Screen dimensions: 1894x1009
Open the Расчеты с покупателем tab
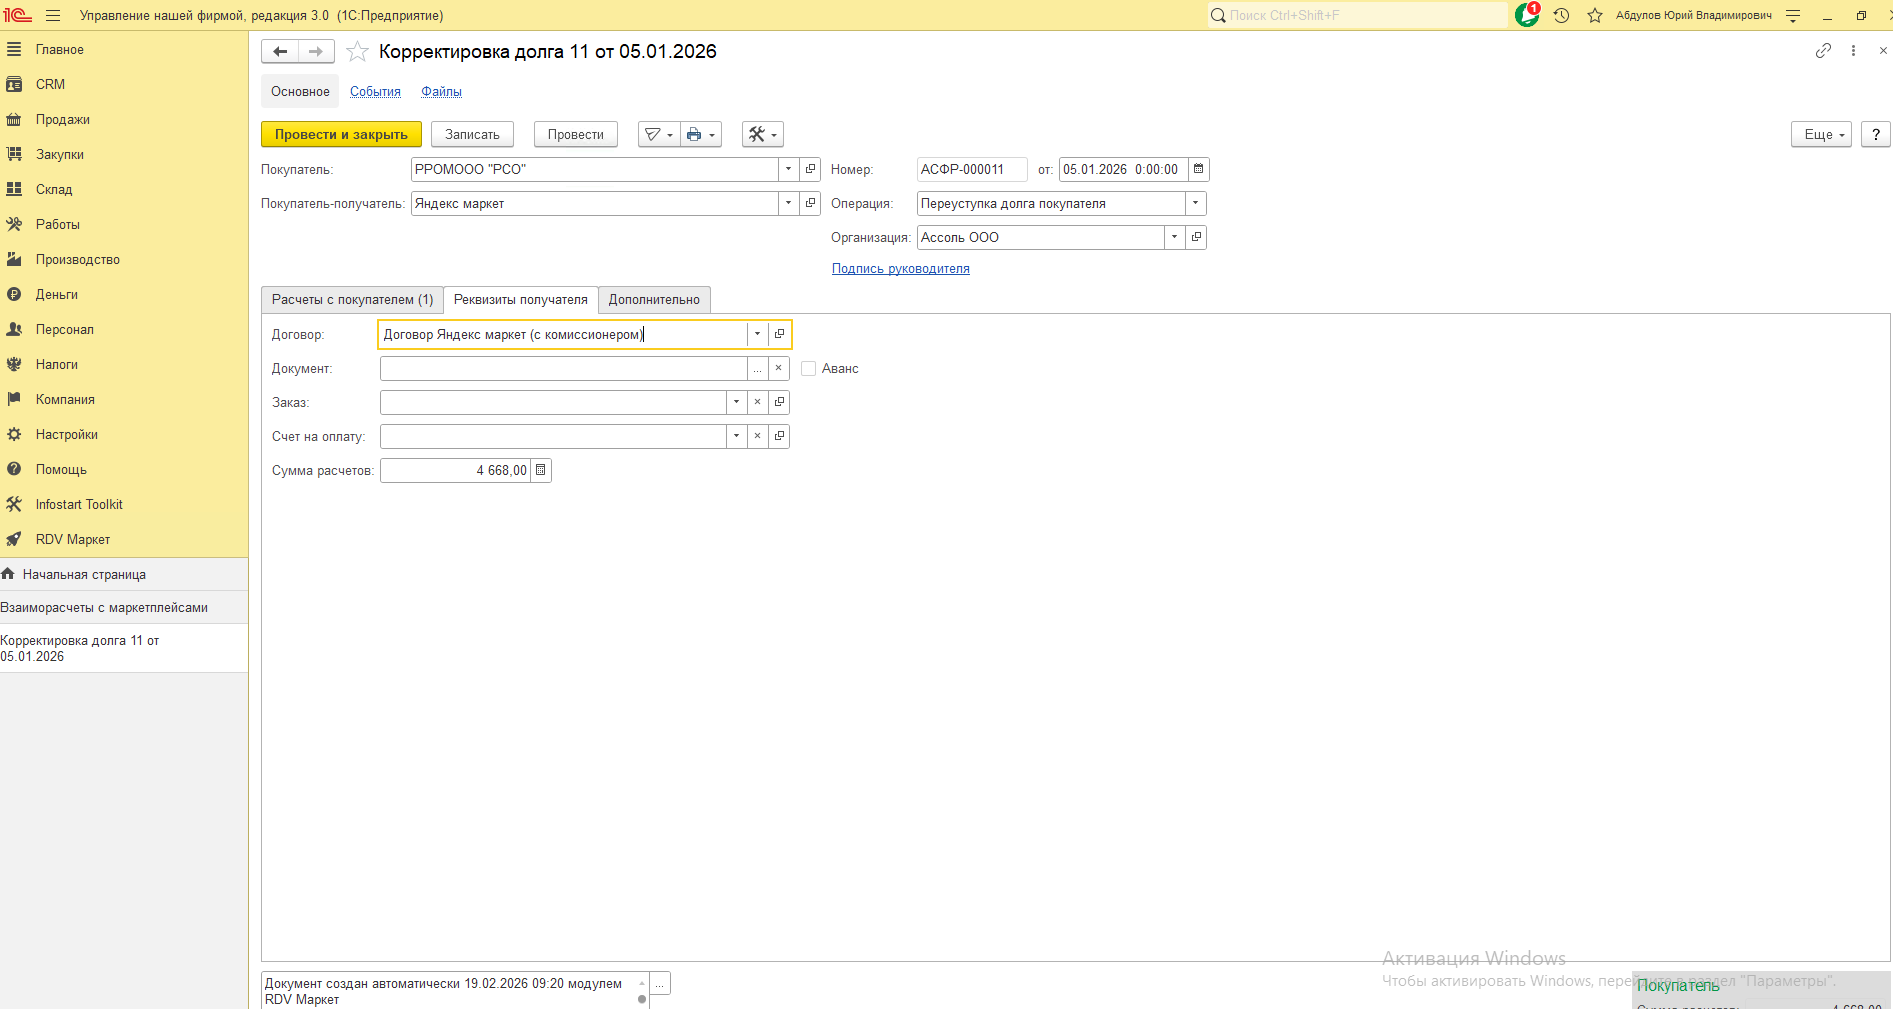352,300
